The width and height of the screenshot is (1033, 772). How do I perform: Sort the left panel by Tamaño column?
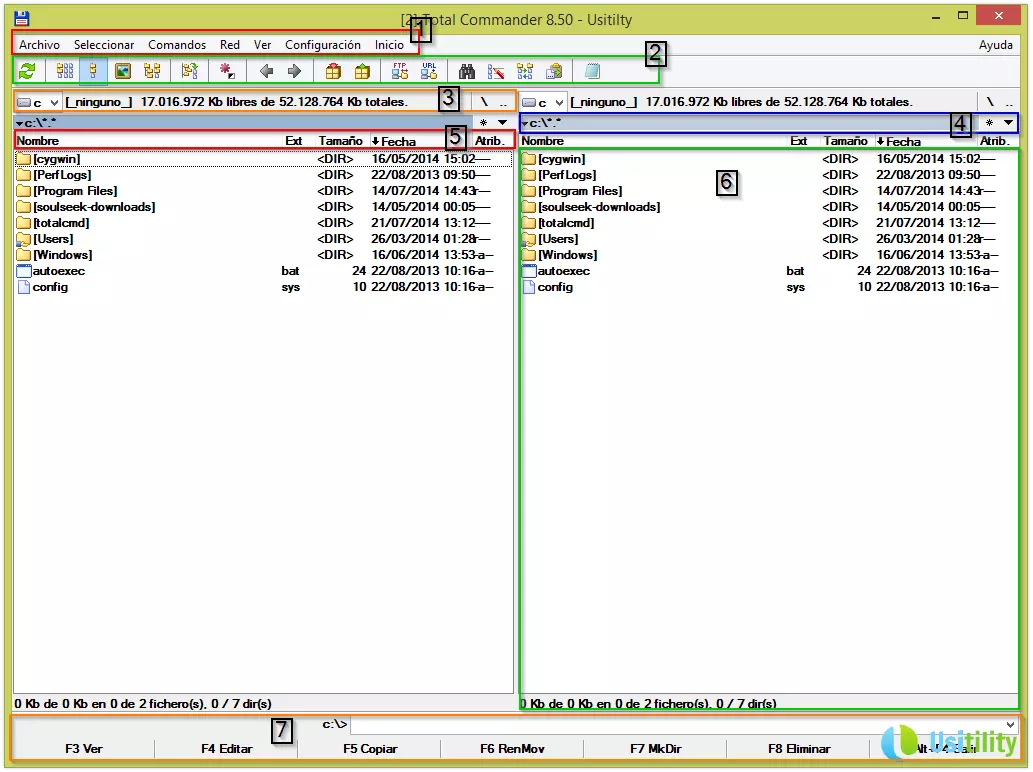click(x=340, y=141)
